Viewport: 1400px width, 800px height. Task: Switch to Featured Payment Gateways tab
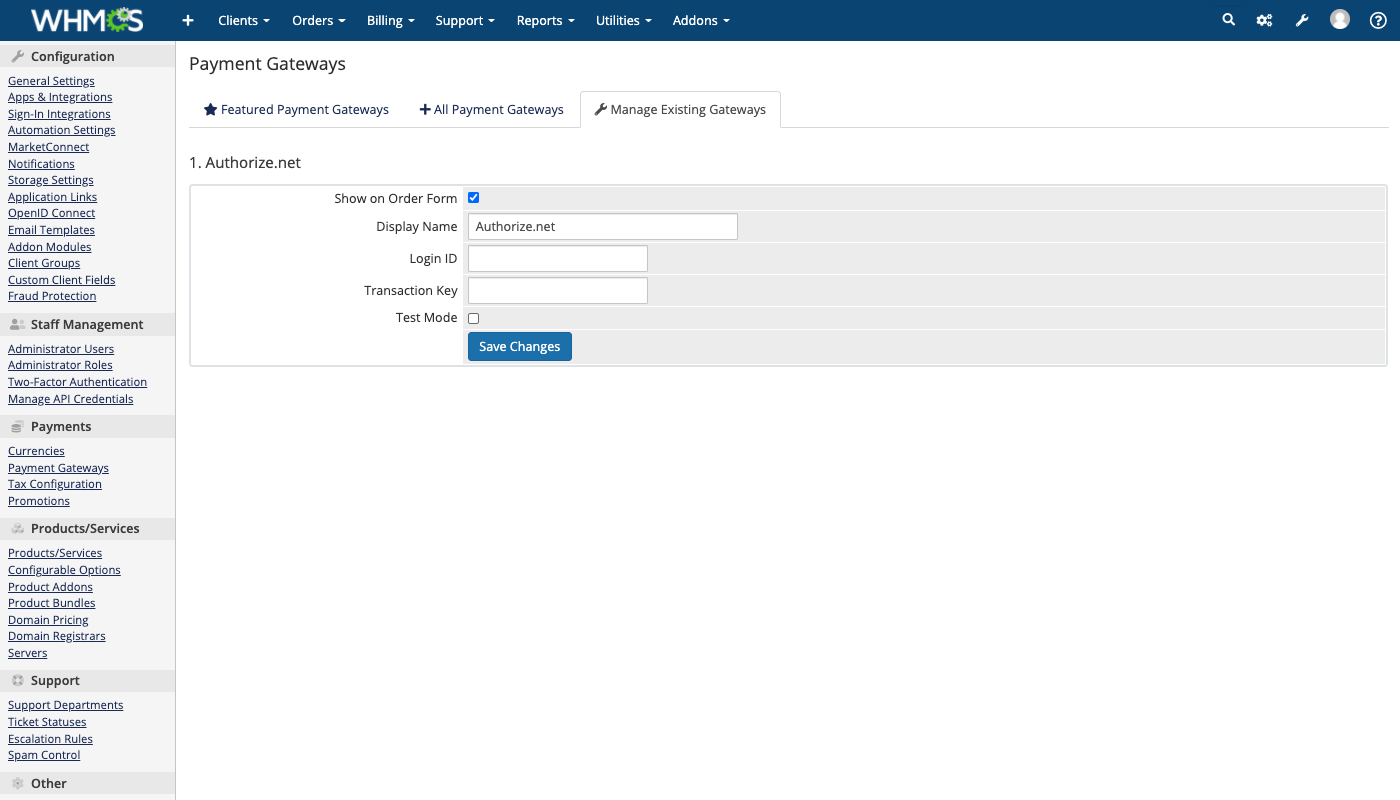(x=296, y=110)
